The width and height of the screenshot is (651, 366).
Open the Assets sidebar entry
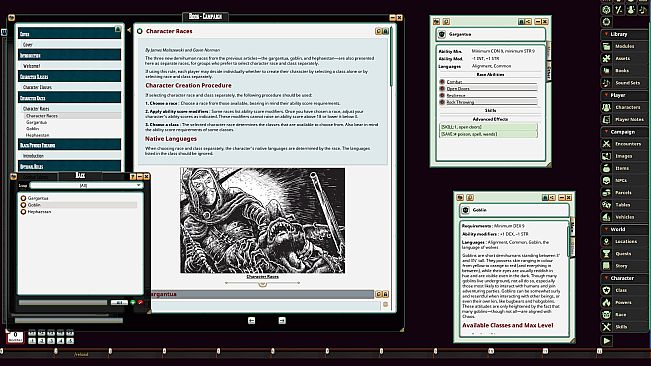click(624, 59)
